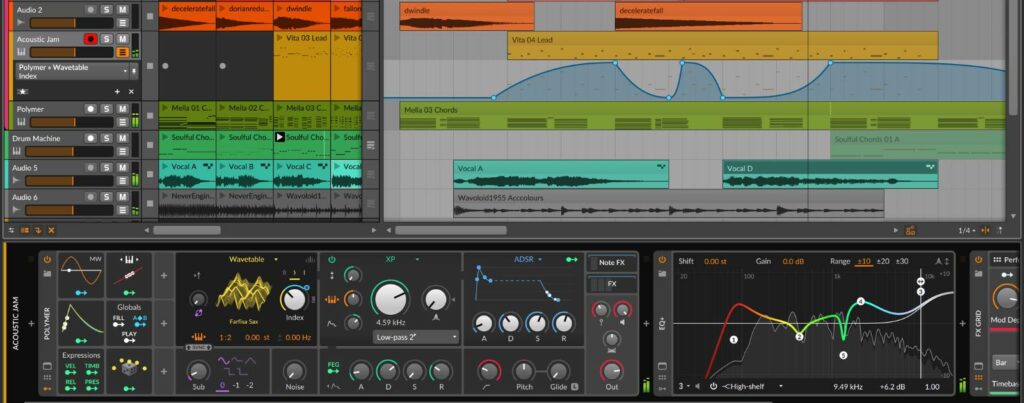Mute the Drum Machine track

122,138
